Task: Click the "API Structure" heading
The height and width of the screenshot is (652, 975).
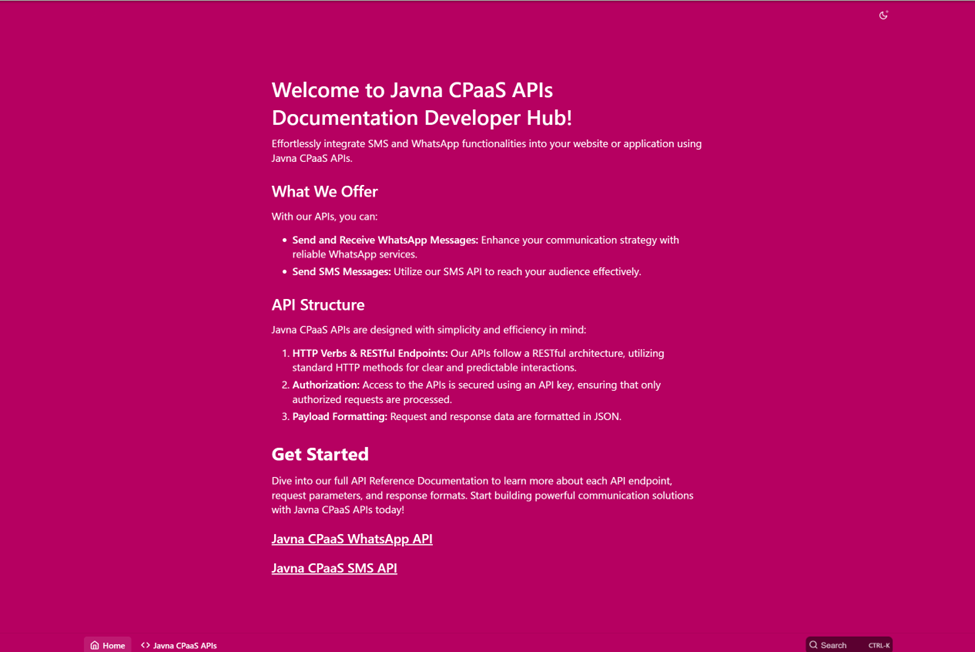Action: tap(318, 305)
